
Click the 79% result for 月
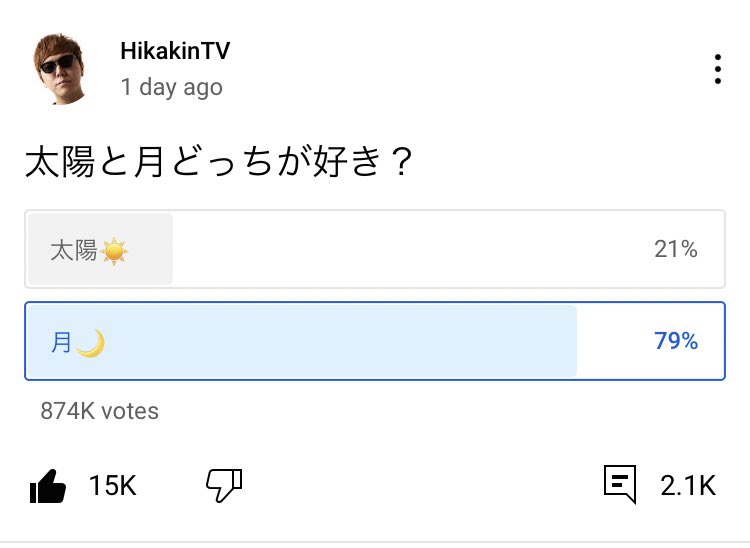tap(676, 341)
